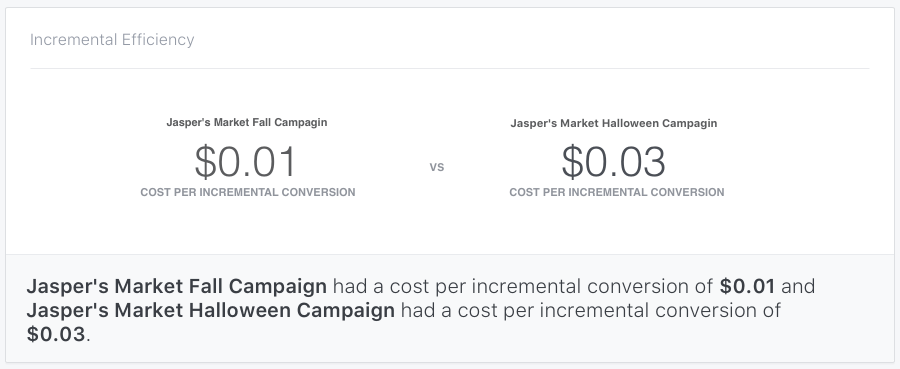Click bold Jasper's Market Fall Campaign in summary text
This screenshot has height=369, width=900.
(177, 286)
